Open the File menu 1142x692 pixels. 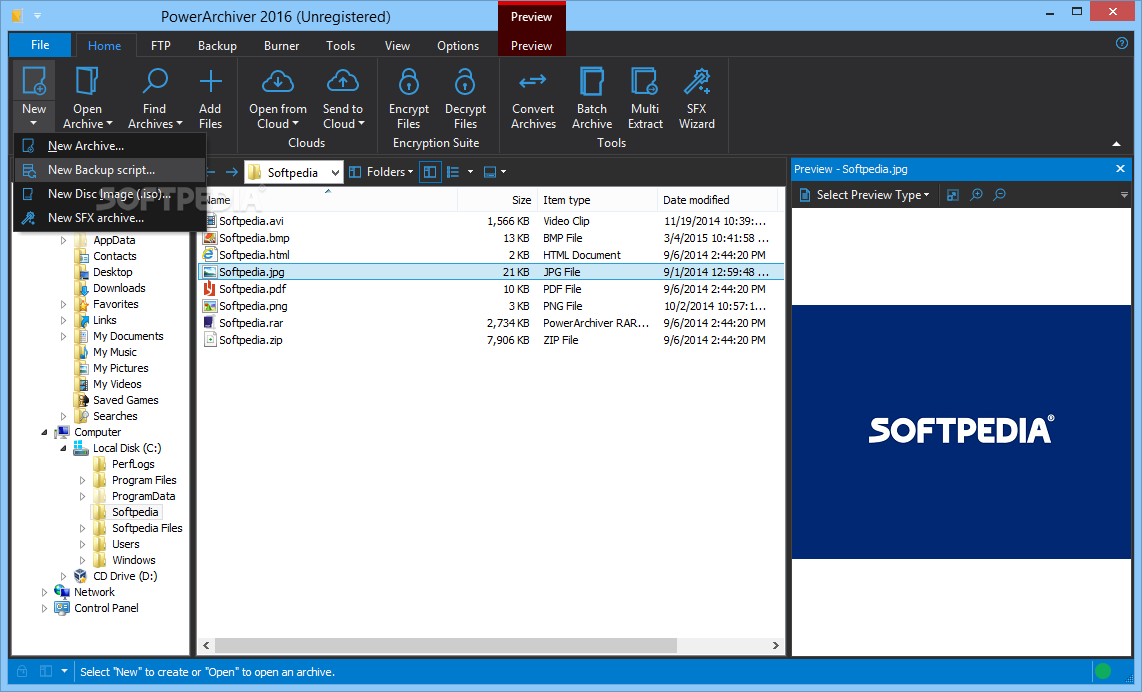pyautogui.click(x=40, y=44)
